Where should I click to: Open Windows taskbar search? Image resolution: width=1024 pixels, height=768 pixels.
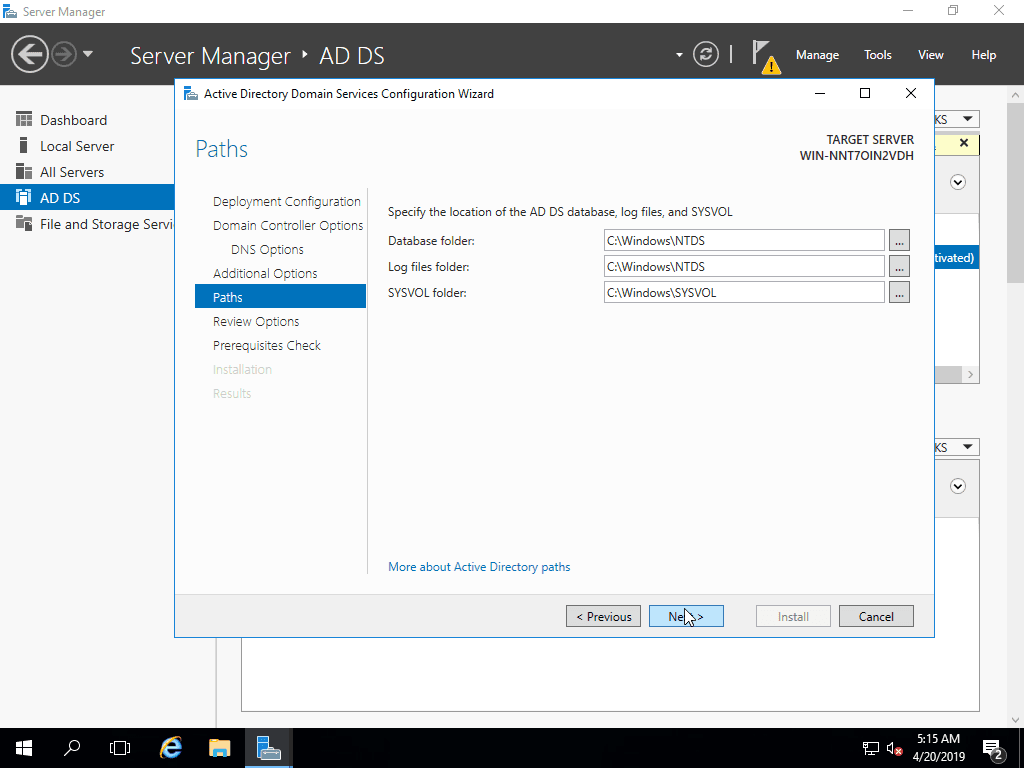pyautogui.click(x=72, y=748)
